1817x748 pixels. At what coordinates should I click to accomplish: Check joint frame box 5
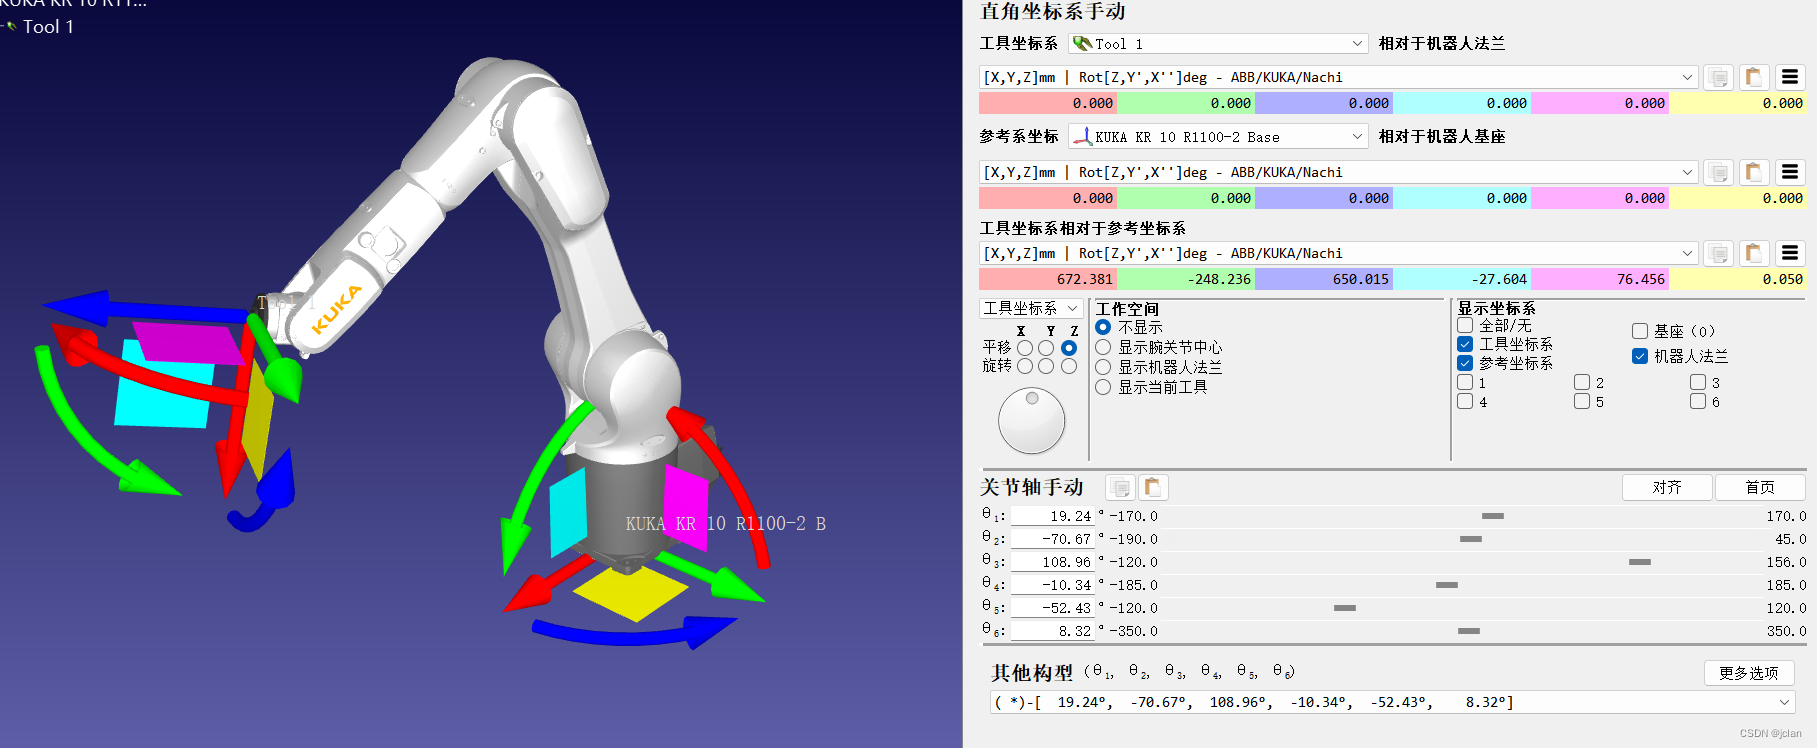[1582, 401]
